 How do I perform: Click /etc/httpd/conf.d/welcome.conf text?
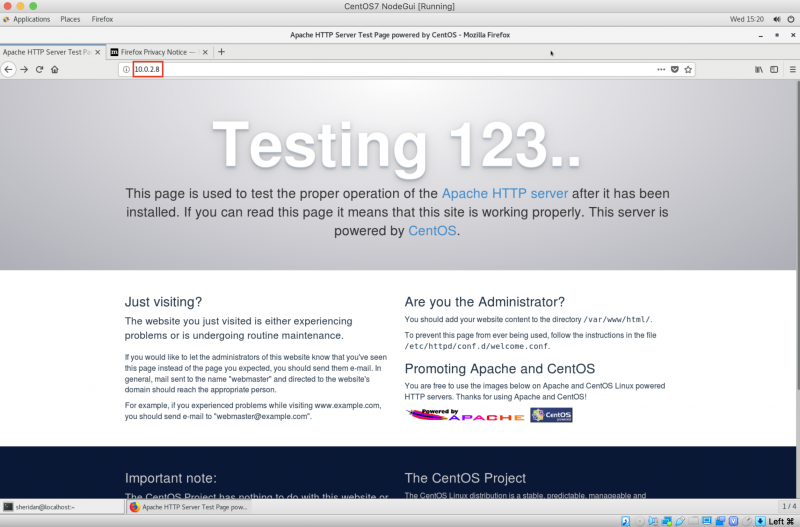coord(476,346)
